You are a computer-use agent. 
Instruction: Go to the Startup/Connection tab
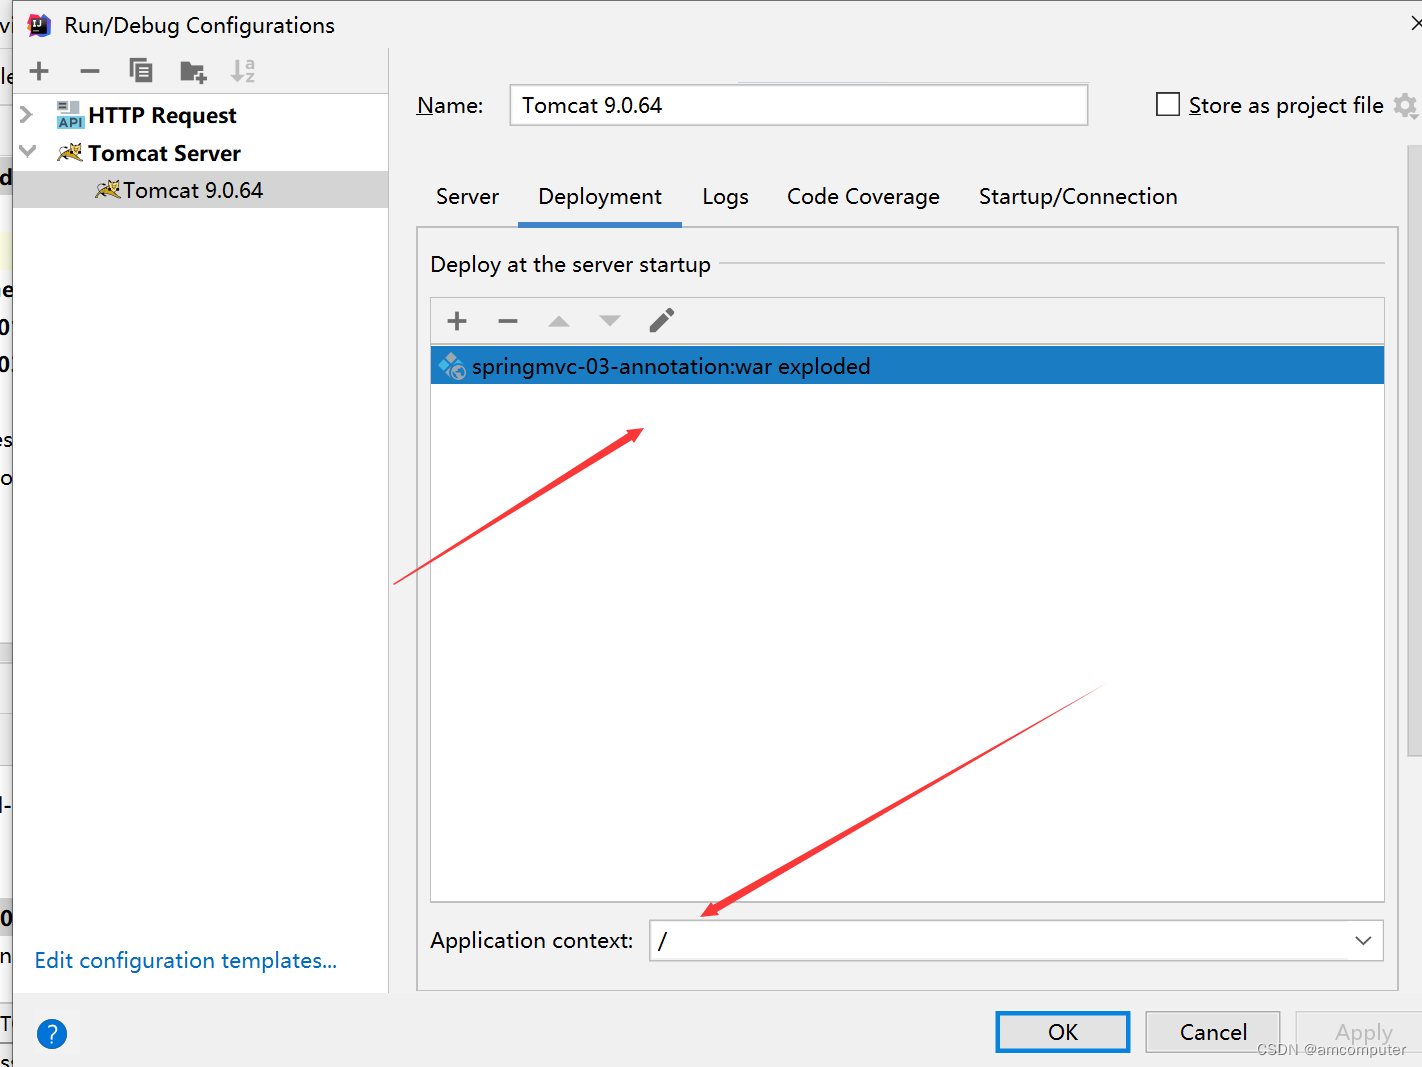pyautogui.click(x=1078, y=197)
